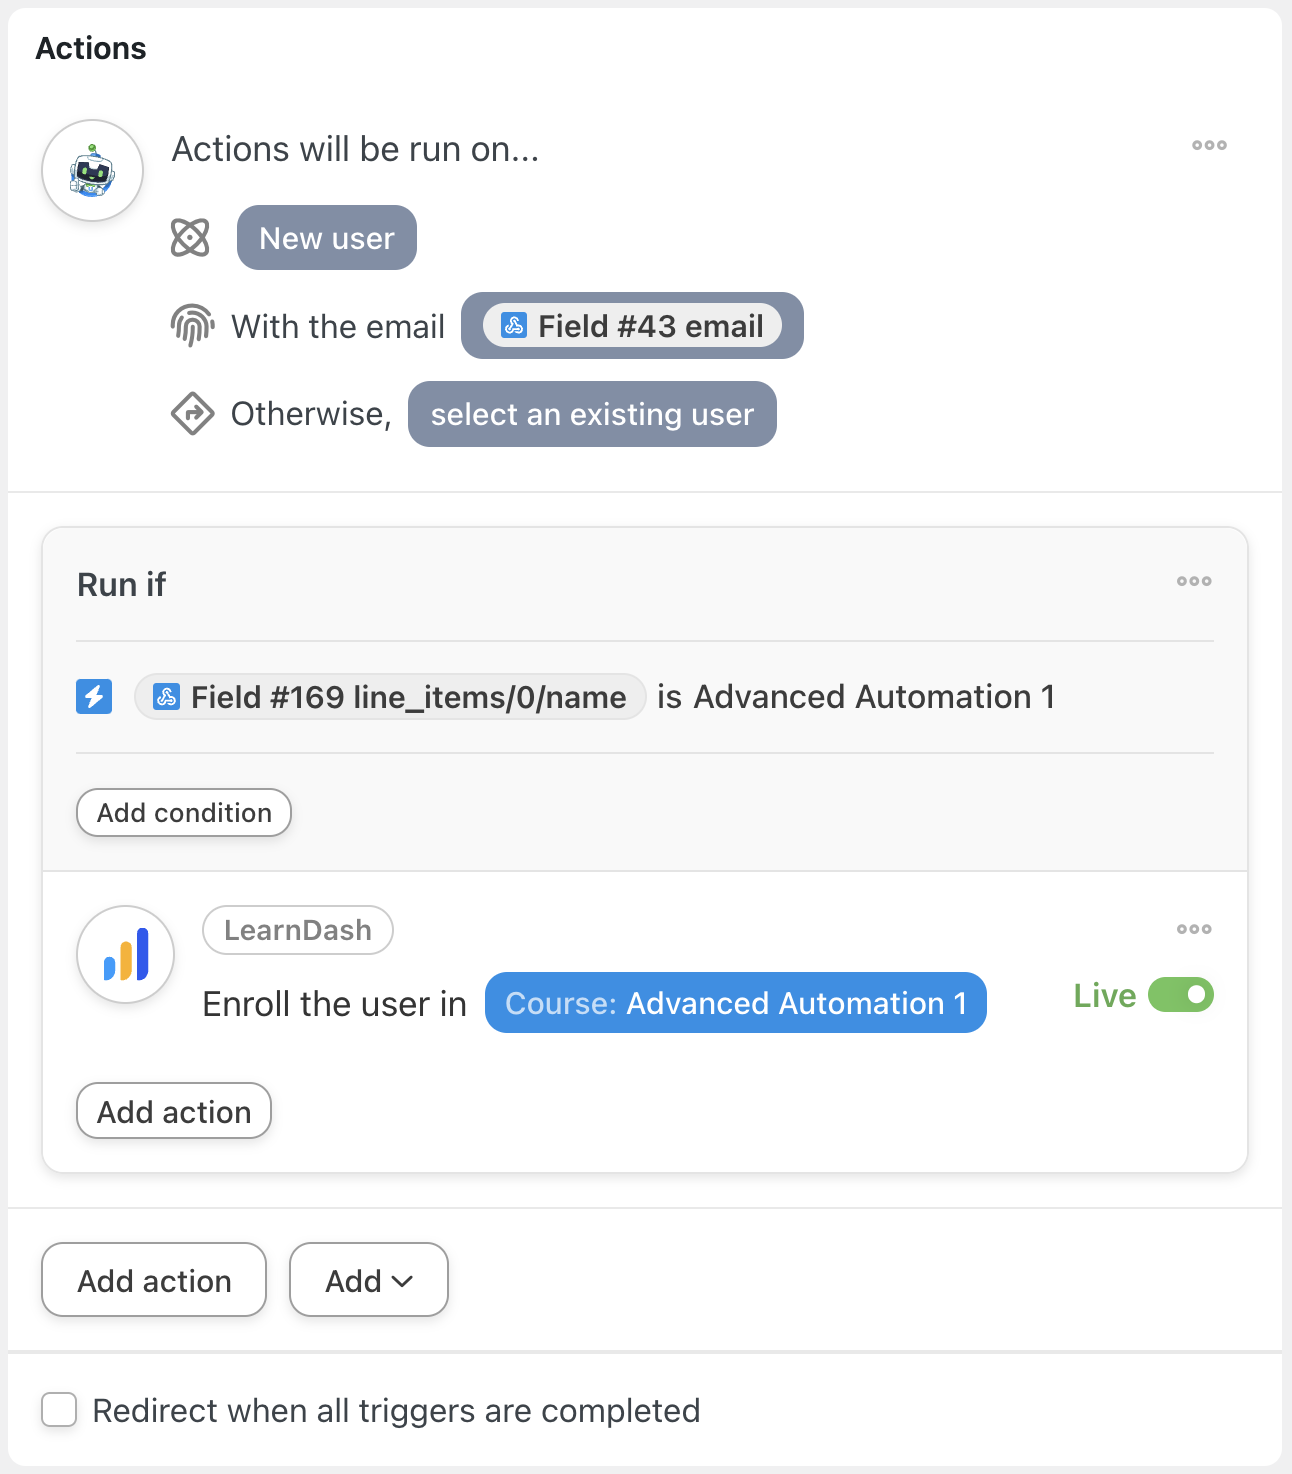Toggle the Live switch off

pos(1180,995)
